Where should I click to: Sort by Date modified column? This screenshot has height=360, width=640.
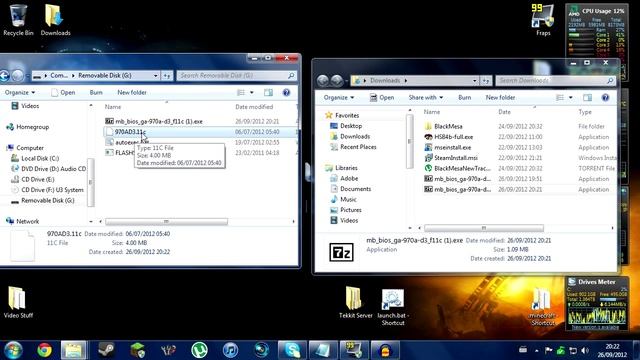point(254,107)
